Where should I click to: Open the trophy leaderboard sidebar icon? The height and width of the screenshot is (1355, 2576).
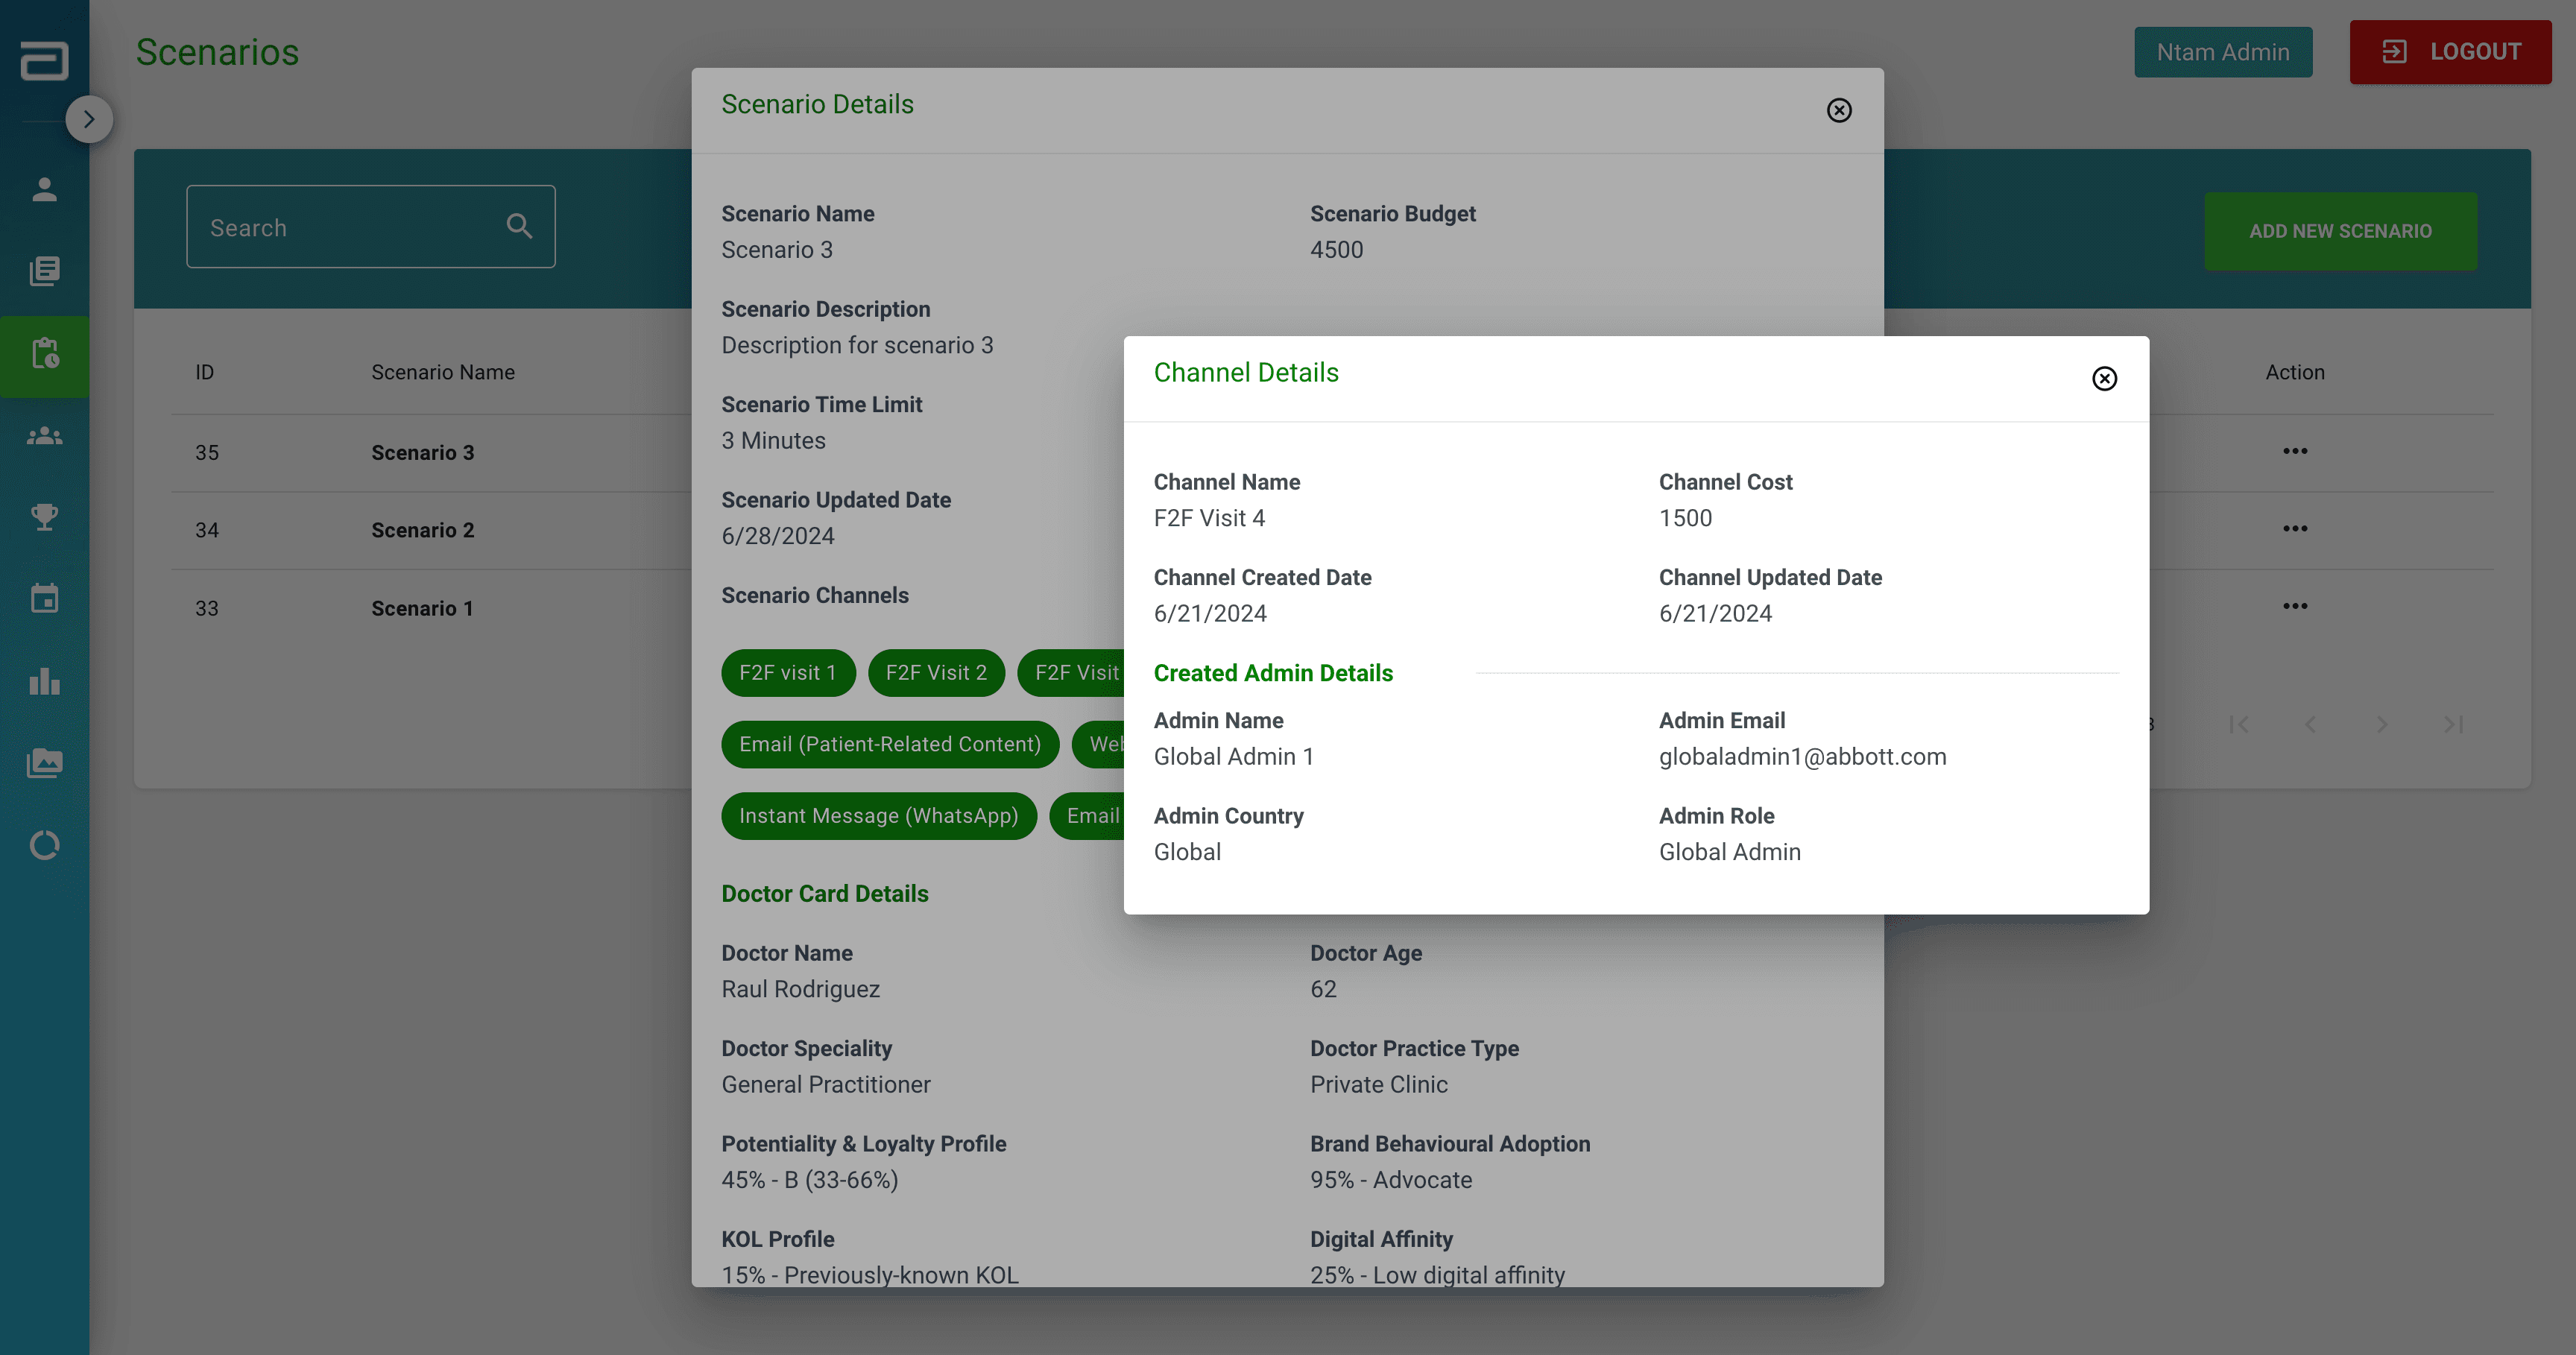click(44, 517)
